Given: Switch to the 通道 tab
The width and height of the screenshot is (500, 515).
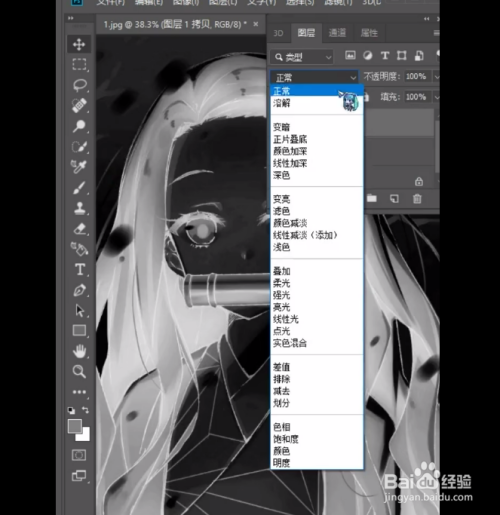Looking at the screenshot, I should click(337, 33).
